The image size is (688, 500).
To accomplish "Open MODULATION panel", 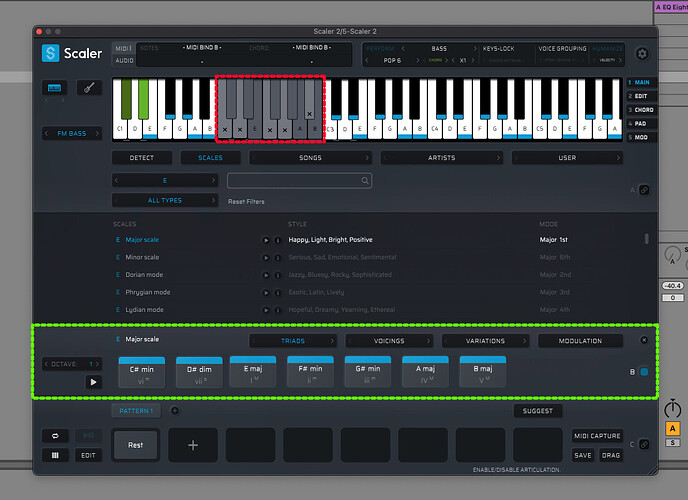I will 580,341.
